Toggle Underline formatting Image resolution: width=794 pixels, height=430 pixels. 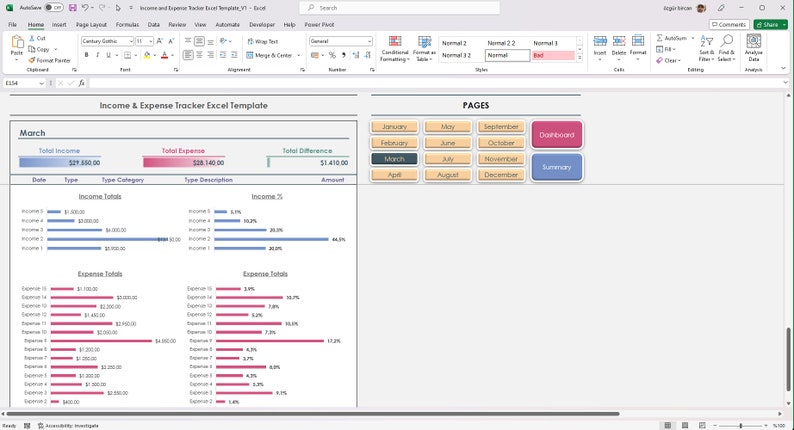point(108,55)
